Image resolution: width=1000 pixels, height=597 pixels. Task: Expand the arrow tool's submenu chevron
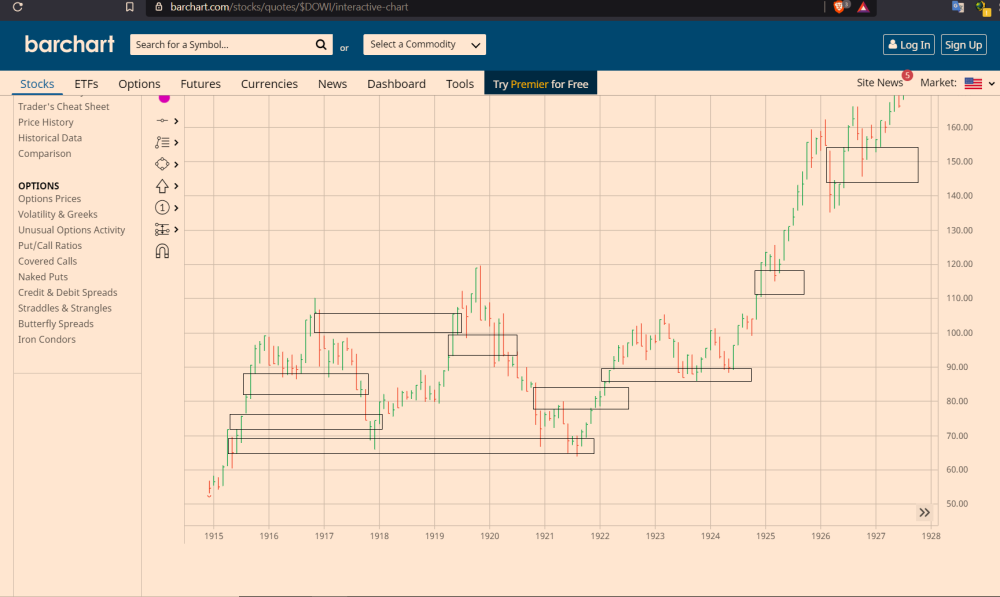pyautogui.click(x=176, y=186)
